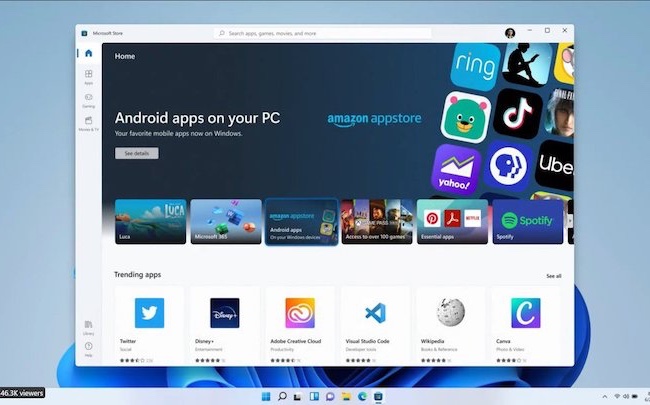Open the Twitter app card

[149, 325]
